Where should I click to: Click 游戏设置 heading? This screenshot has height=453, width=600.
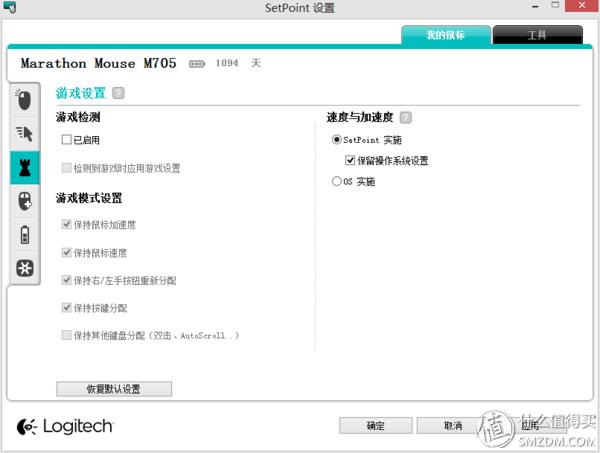[x=81, y=93]
